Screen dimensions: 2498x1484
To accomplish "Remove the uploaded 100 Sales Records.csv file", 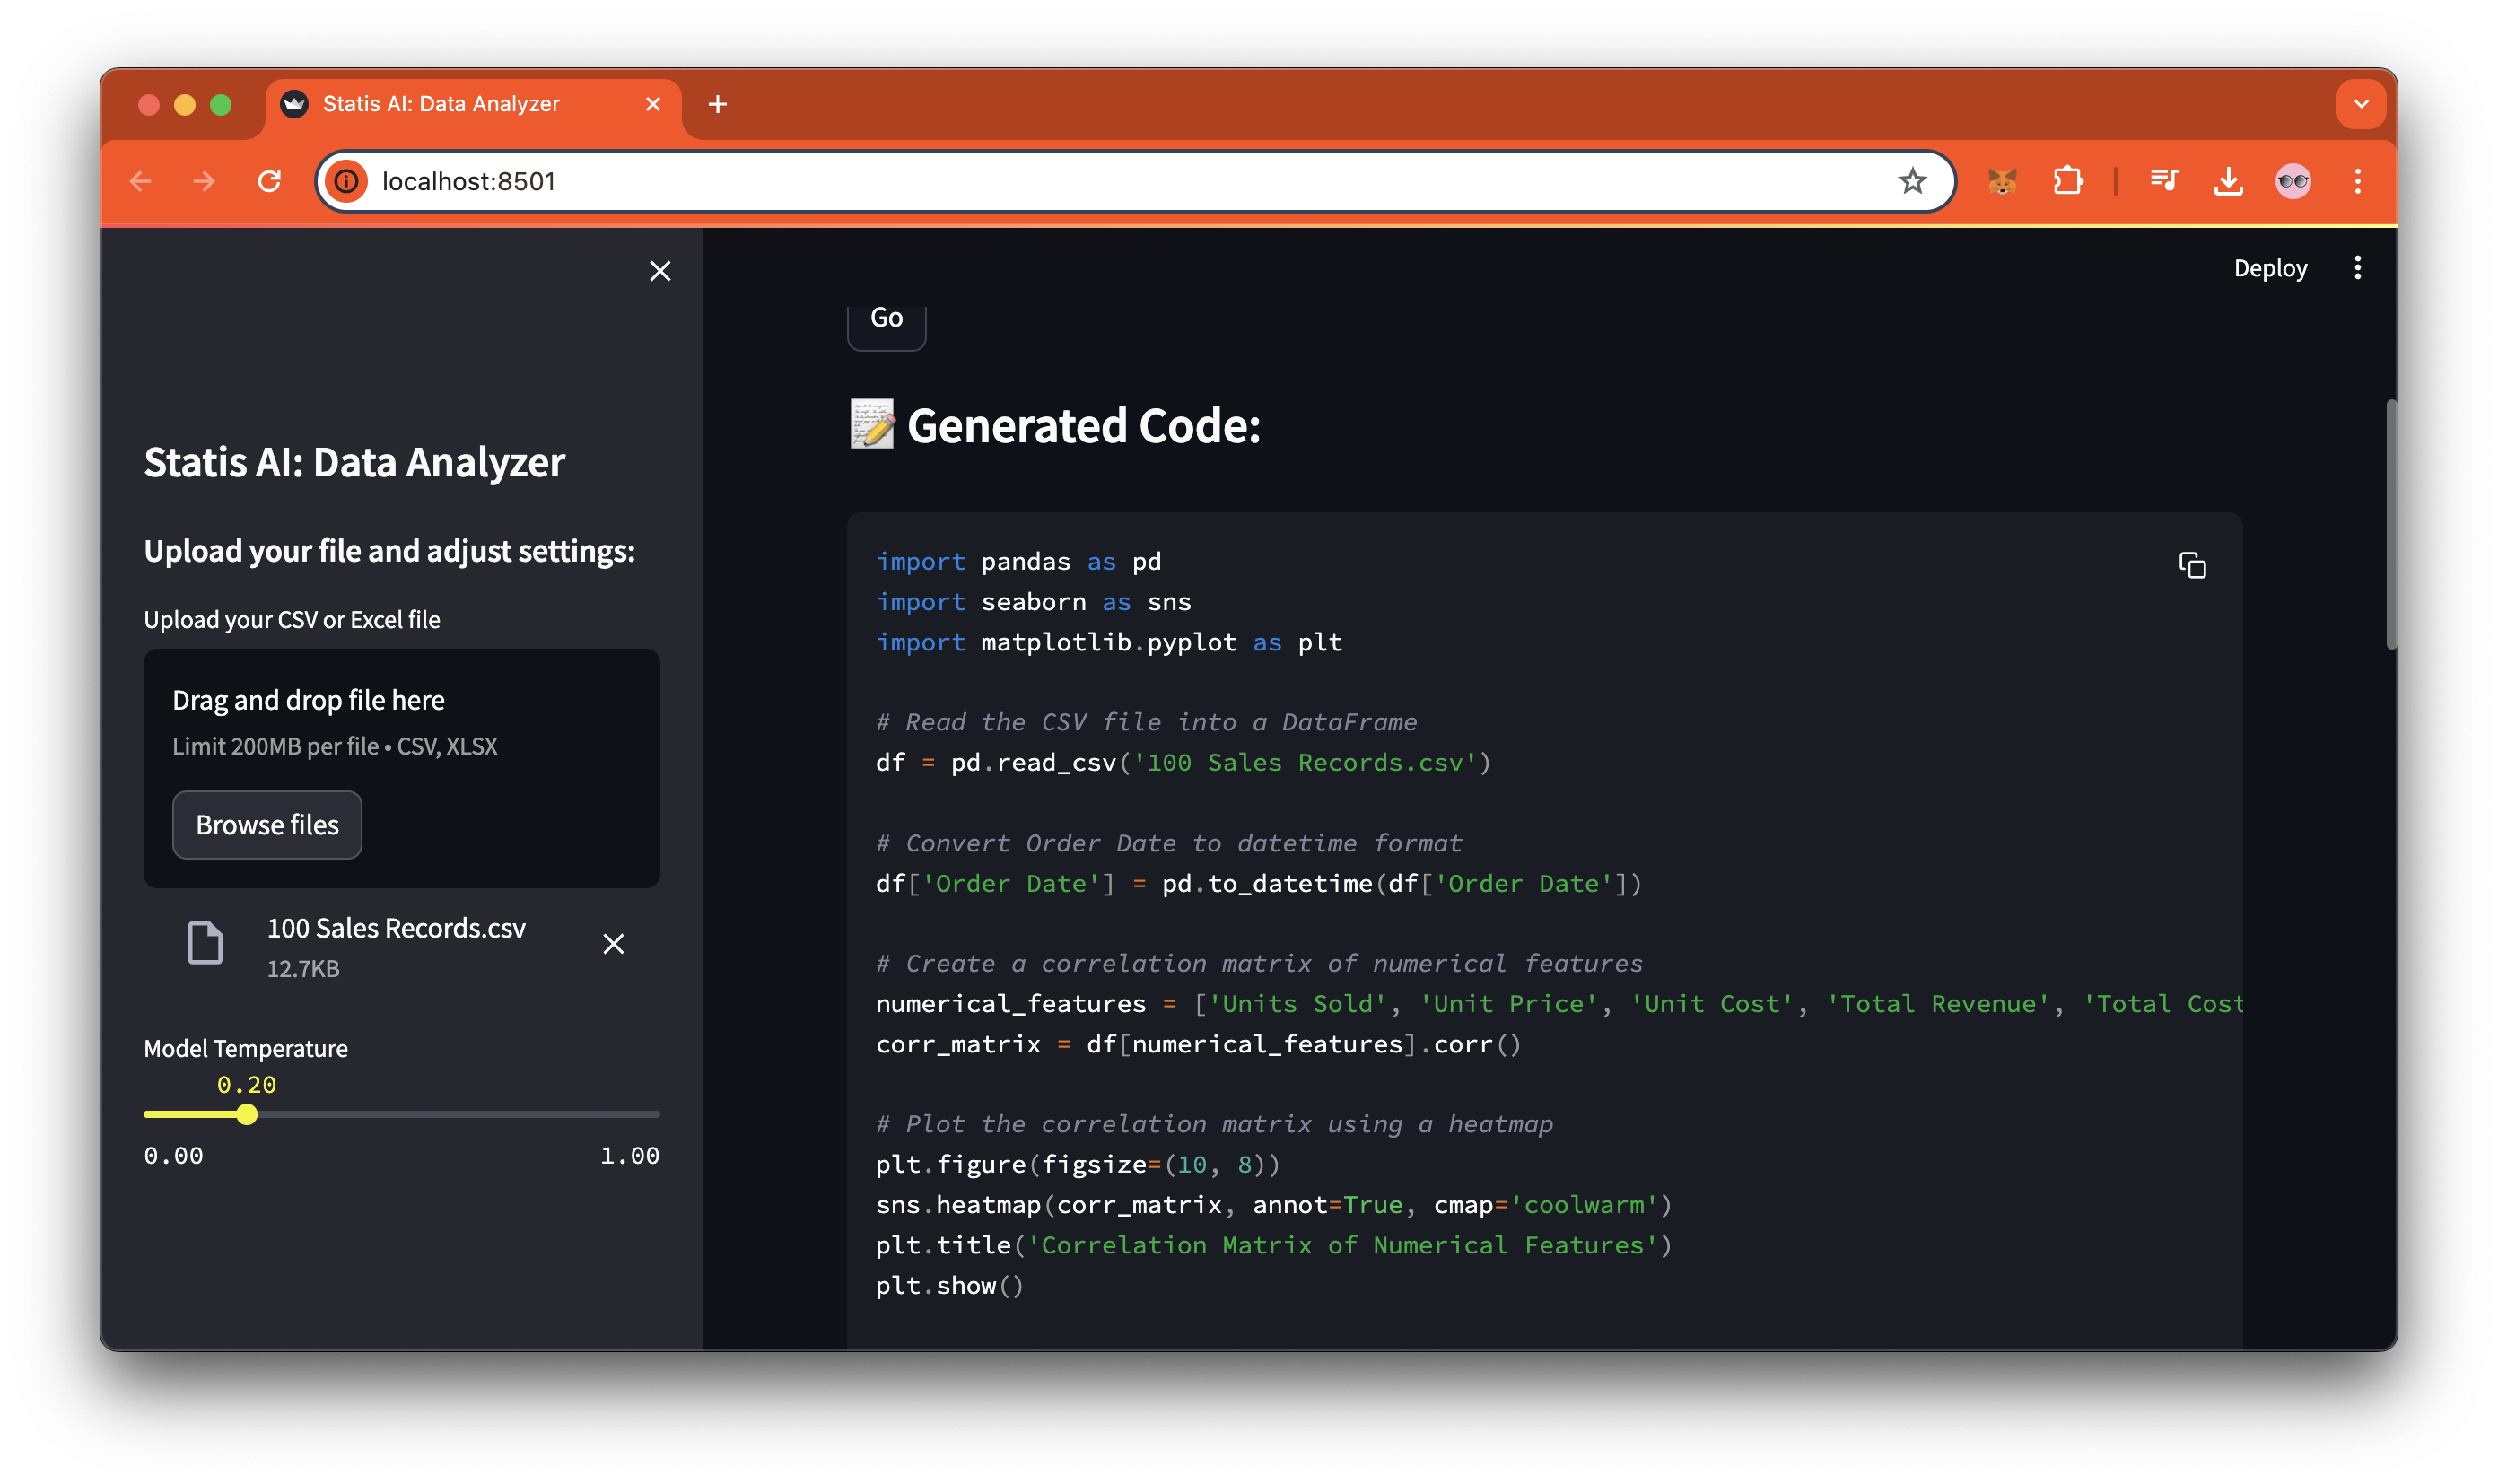I will tap(614, 943).
